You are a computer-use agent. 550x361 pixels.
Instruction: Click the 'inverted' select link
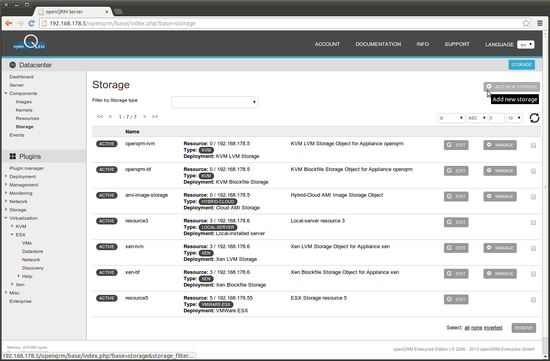point(493,328)
